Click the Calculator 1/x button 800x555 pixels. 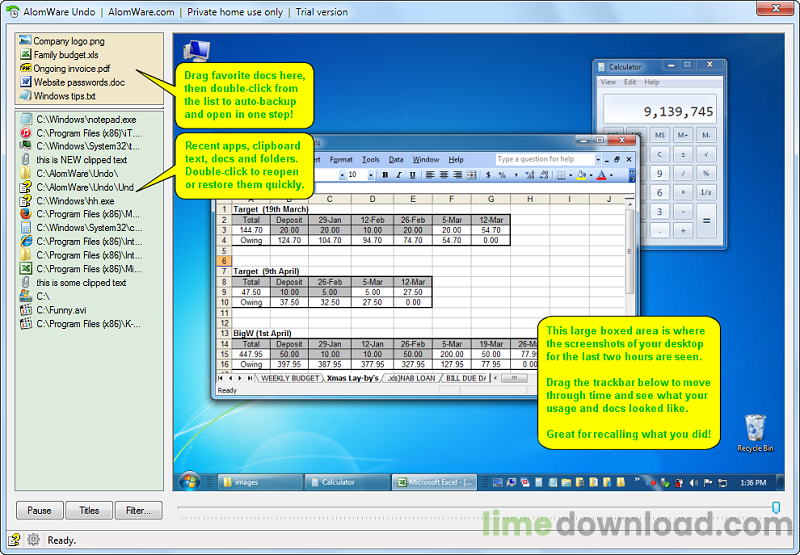707,192
